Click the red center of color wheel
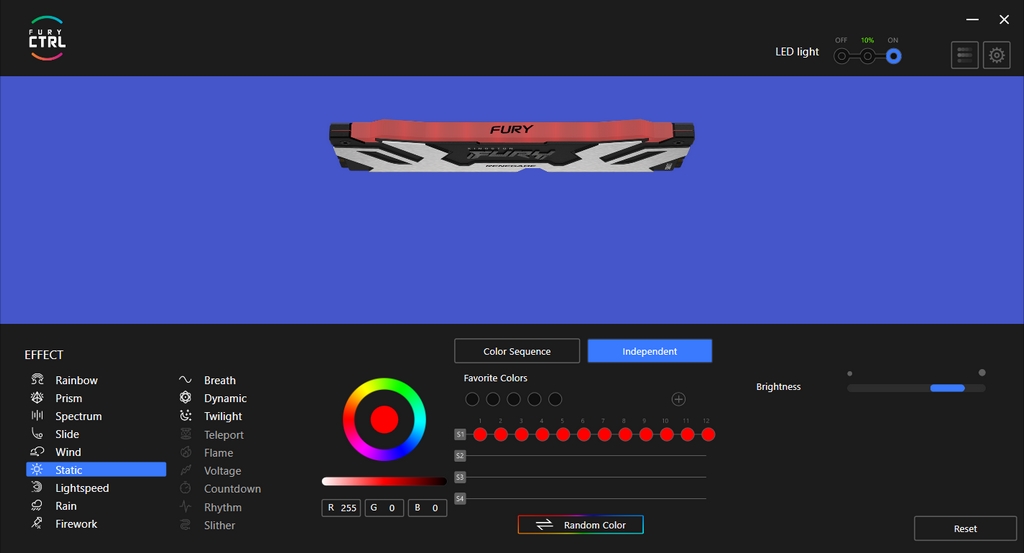 [x=384, y=419]
